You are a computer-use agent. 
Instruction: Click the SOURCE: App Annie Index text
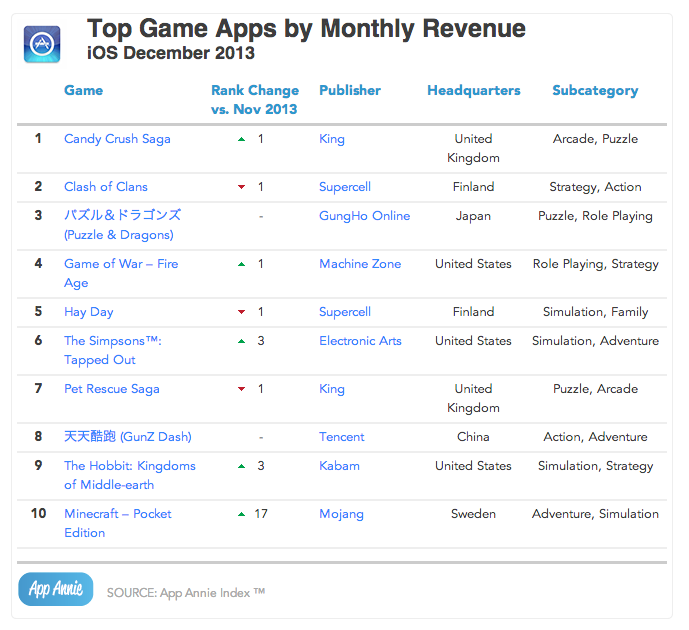(x=186, y=593)
